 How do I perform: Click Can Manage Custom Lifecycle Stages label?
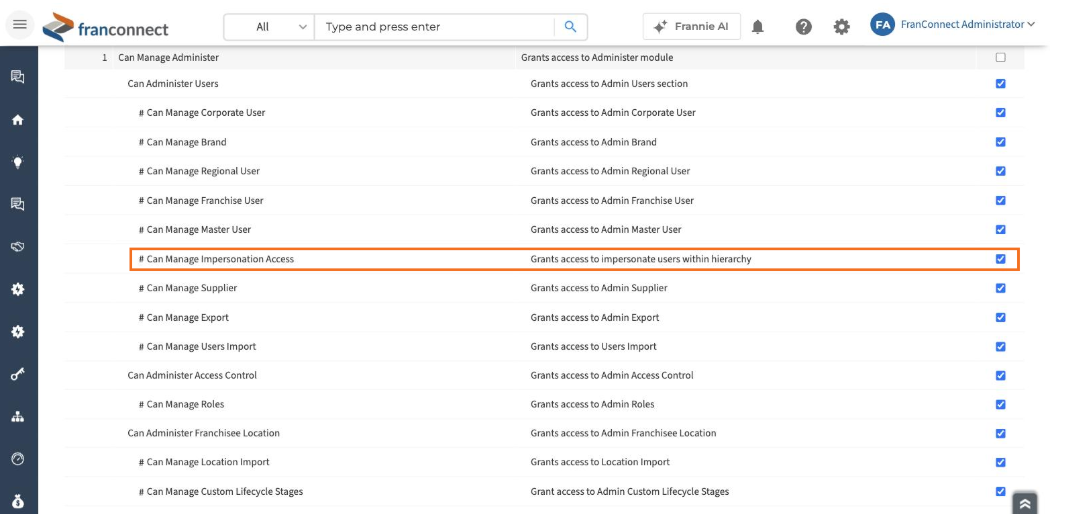coord(221,491)
